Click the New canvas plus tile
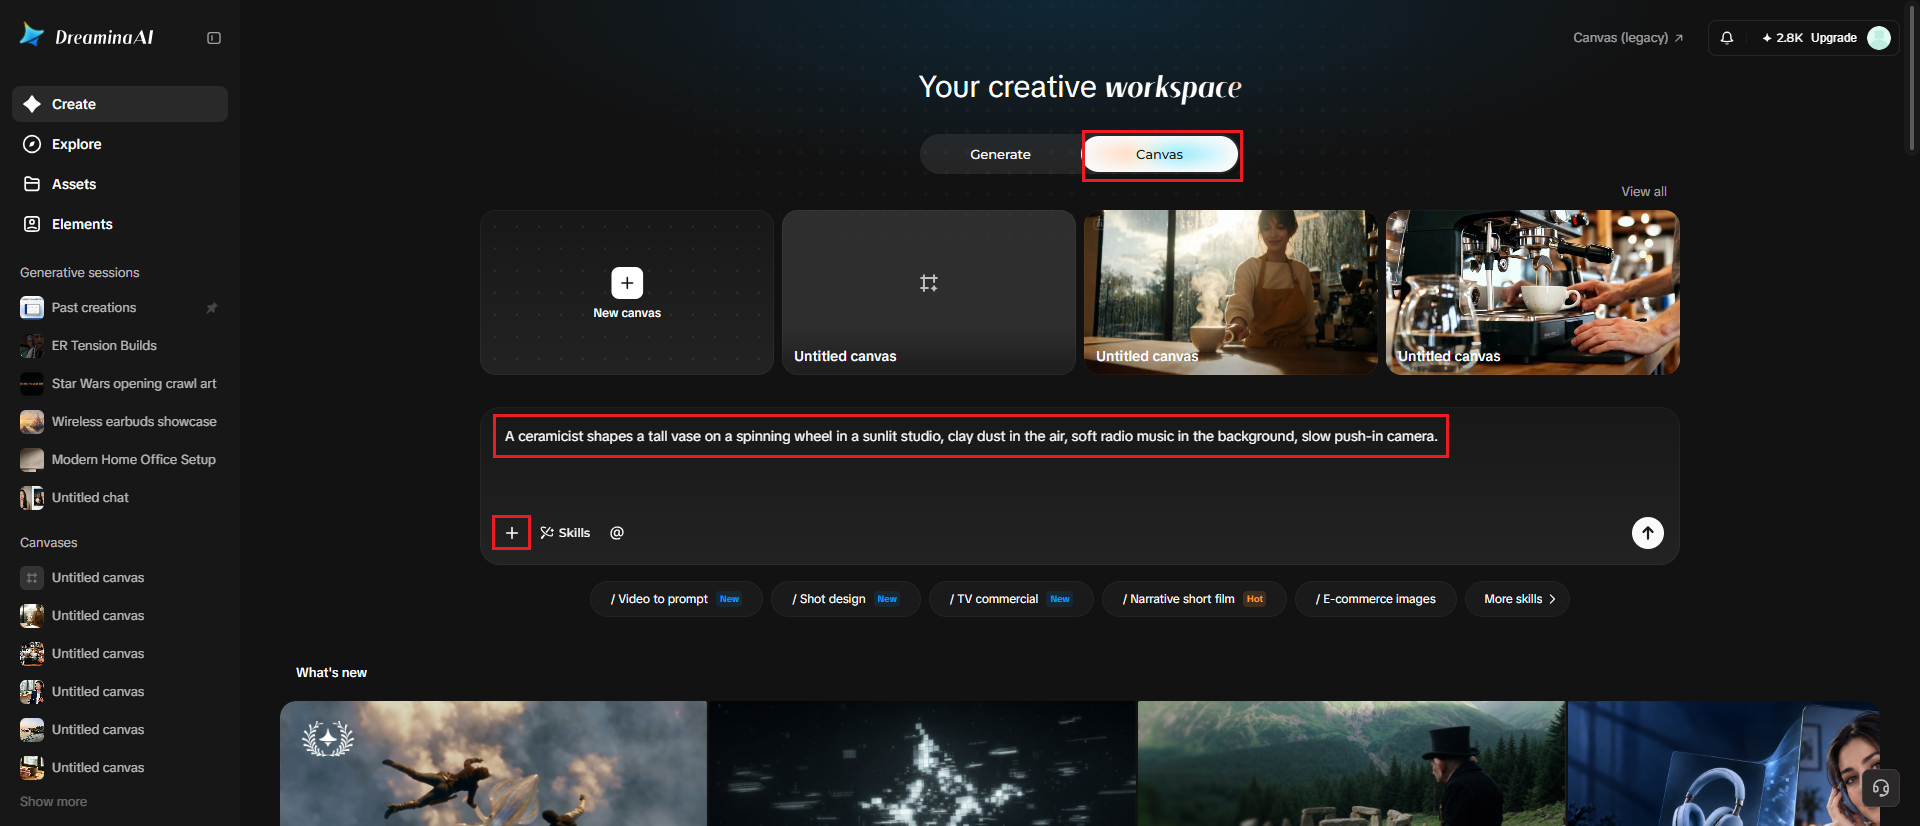This screenshot has height=826, width=1920. click(627, 292)
